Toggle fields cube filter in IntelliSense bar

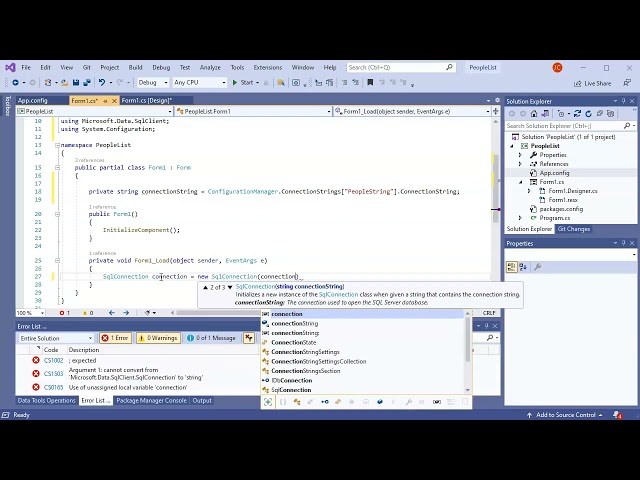[x=380, y=402]
